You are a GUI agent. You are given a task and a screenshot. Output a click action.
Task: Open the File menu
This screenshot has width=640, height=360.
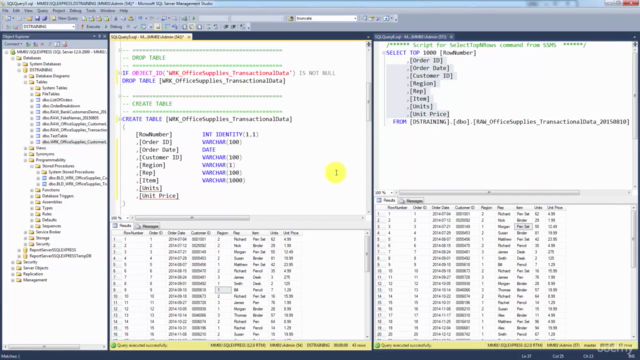[5, 11]
